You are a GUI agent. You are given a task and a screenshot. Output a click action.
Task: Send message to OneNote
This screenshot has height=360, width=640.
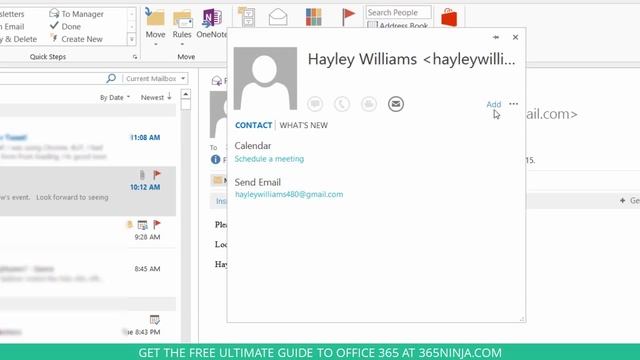point(211,24)
